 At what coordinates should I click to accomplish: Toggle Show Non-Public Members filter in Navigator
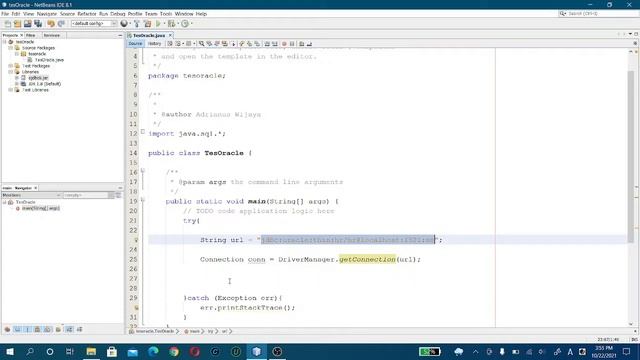pos(37,329)
